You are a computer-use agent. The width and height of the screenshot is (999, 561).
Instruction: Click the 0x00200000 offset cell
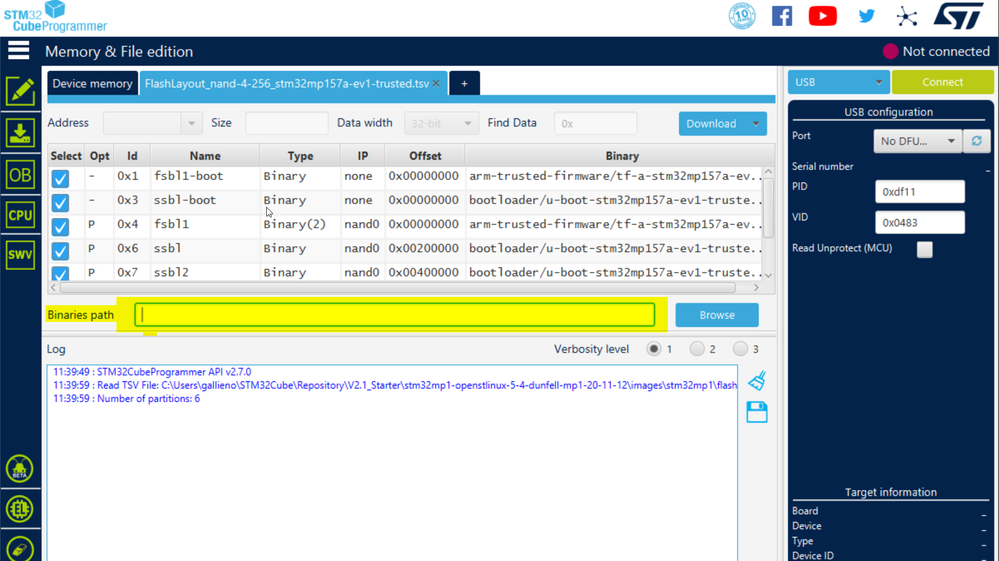click(424, 248)
